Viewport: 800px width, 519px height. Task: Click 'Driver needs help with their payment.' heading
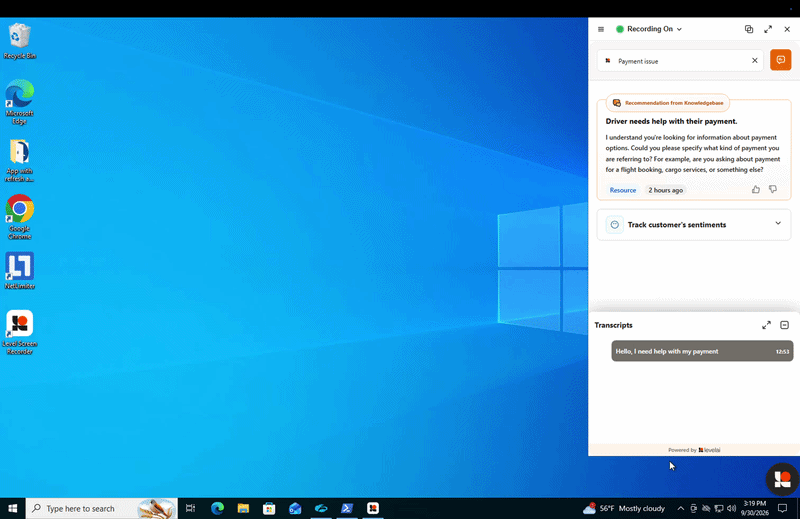[671, 121]
